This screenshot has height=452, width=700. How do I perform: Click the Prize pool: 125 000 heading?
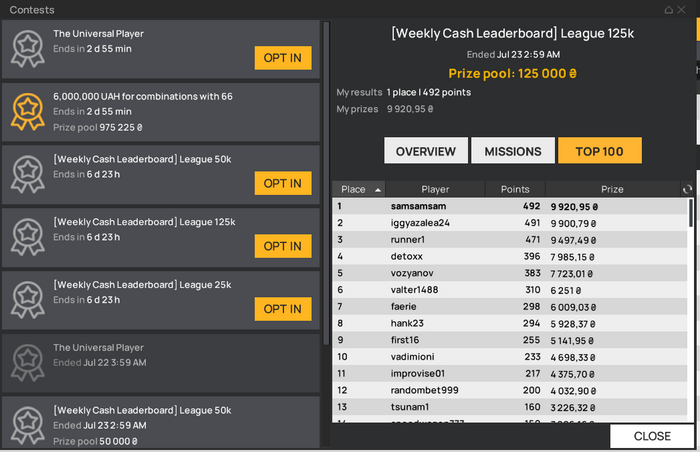pos(512,73)
